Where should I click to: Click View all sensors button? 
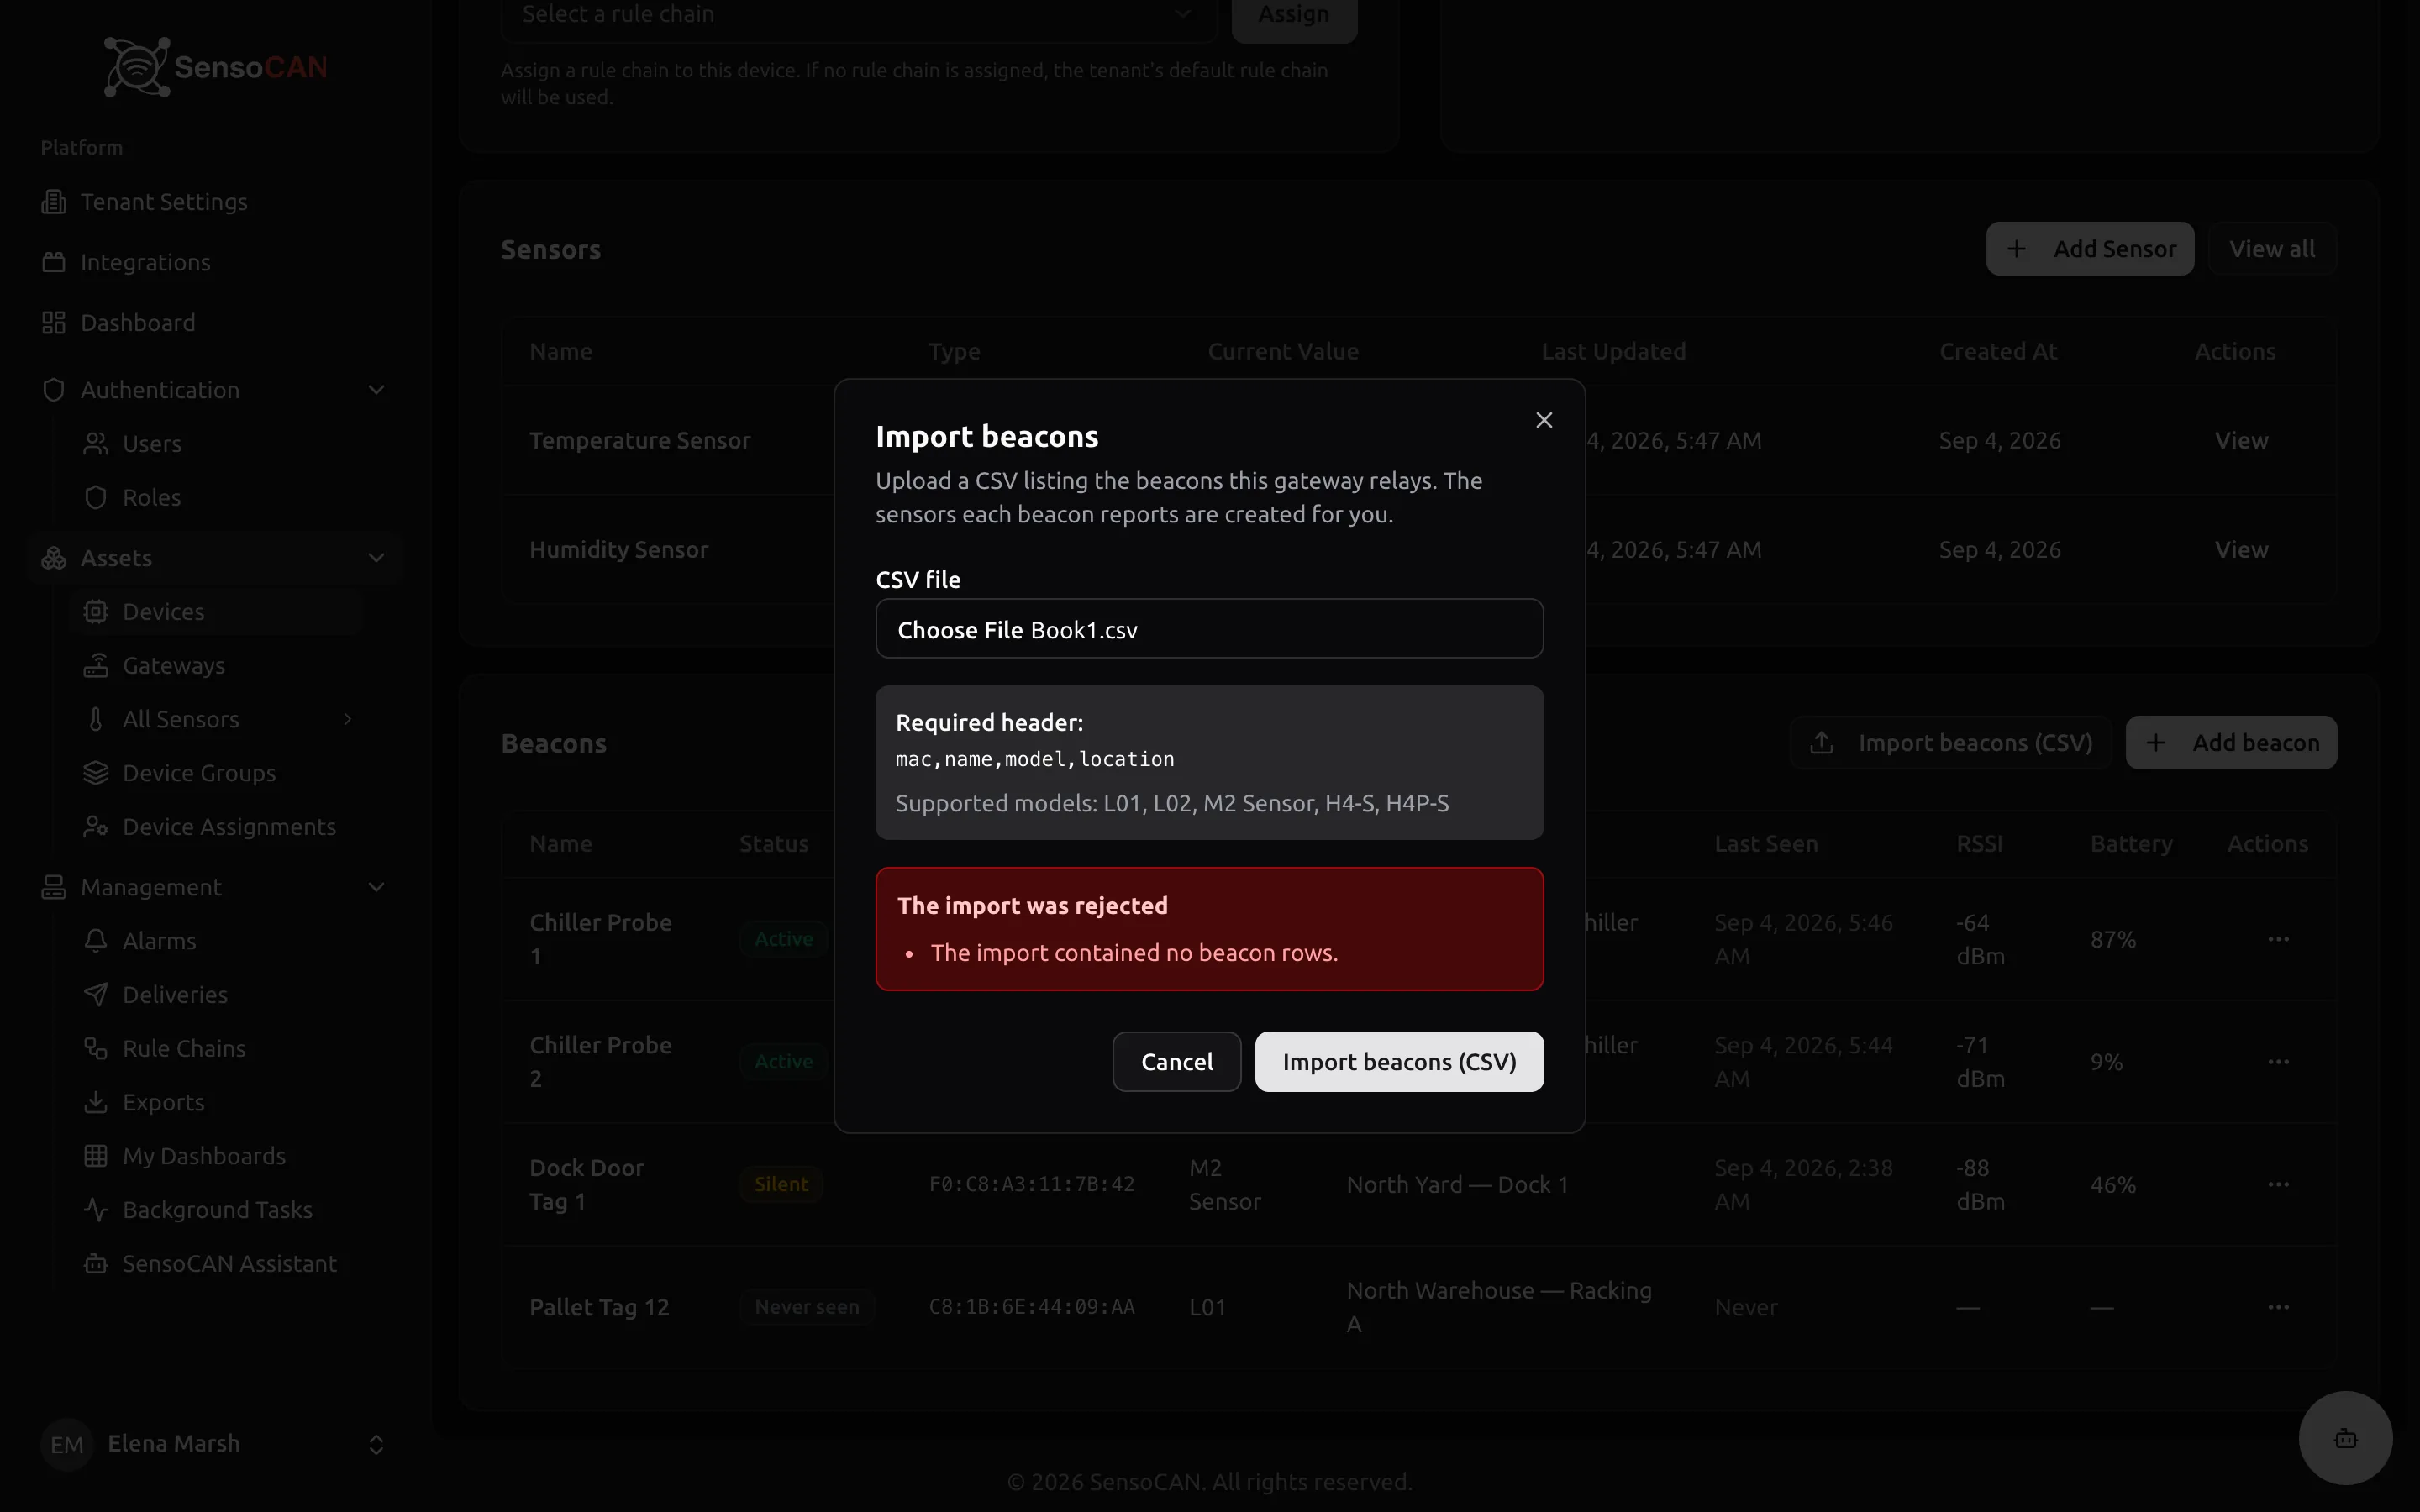(x=2272, y=249)
